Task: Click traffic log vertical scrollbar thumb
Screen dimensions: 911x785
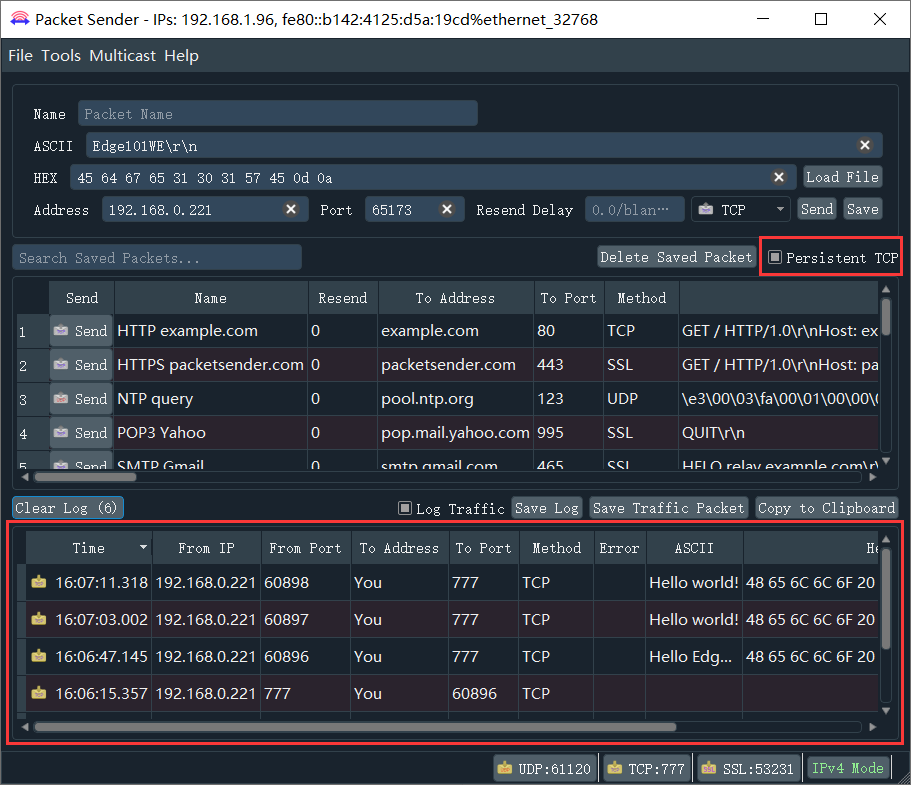Action: point(886,598)
